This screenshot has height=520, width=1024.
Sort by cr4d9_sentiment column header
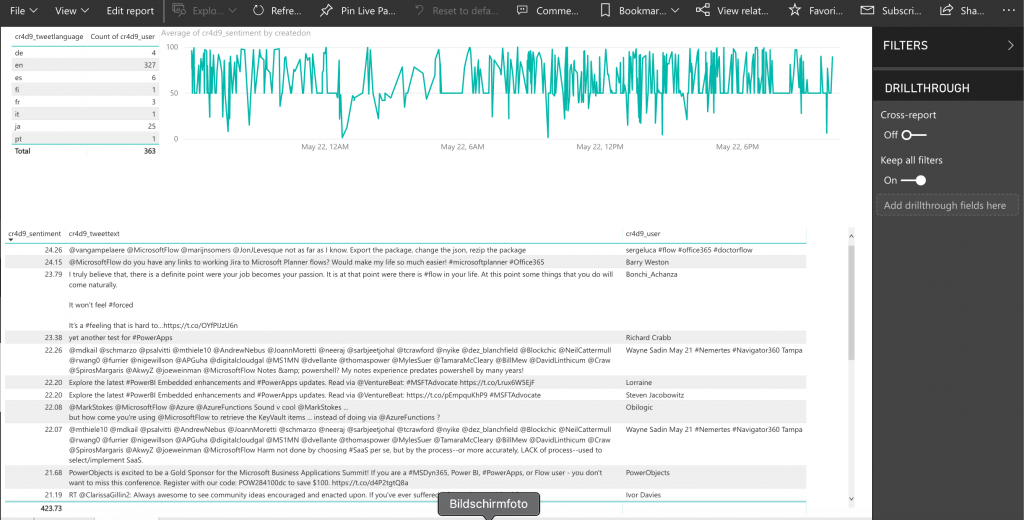click(x=35, y=233)
